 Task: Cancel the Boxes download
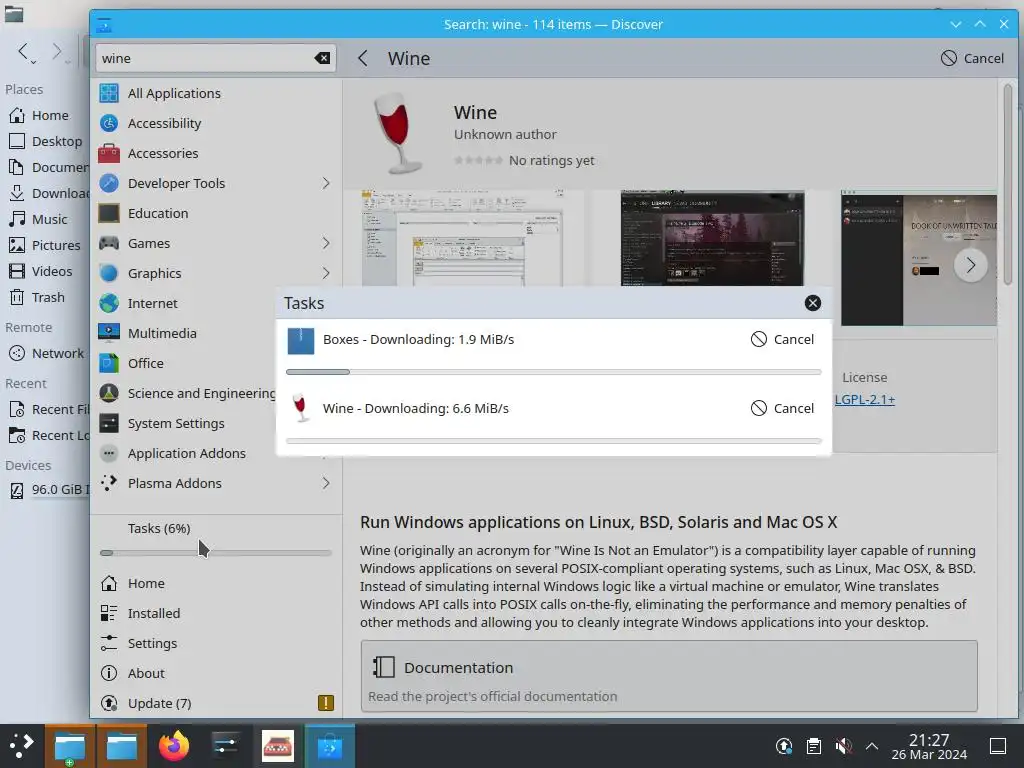click(782, 340)
